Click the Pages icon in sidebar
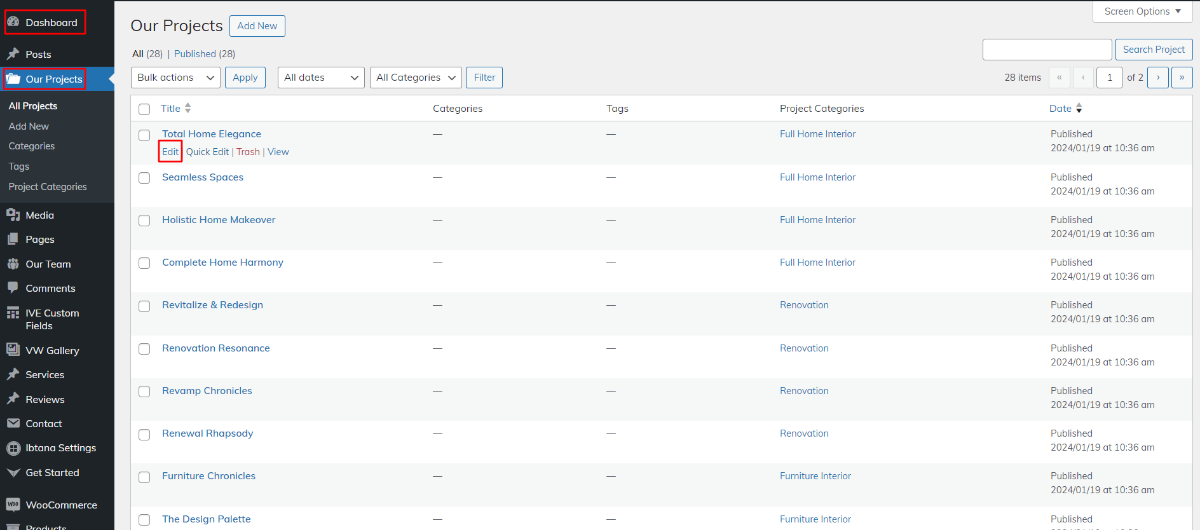This screenshot has width=1200, height=530. tap(13, 240)
